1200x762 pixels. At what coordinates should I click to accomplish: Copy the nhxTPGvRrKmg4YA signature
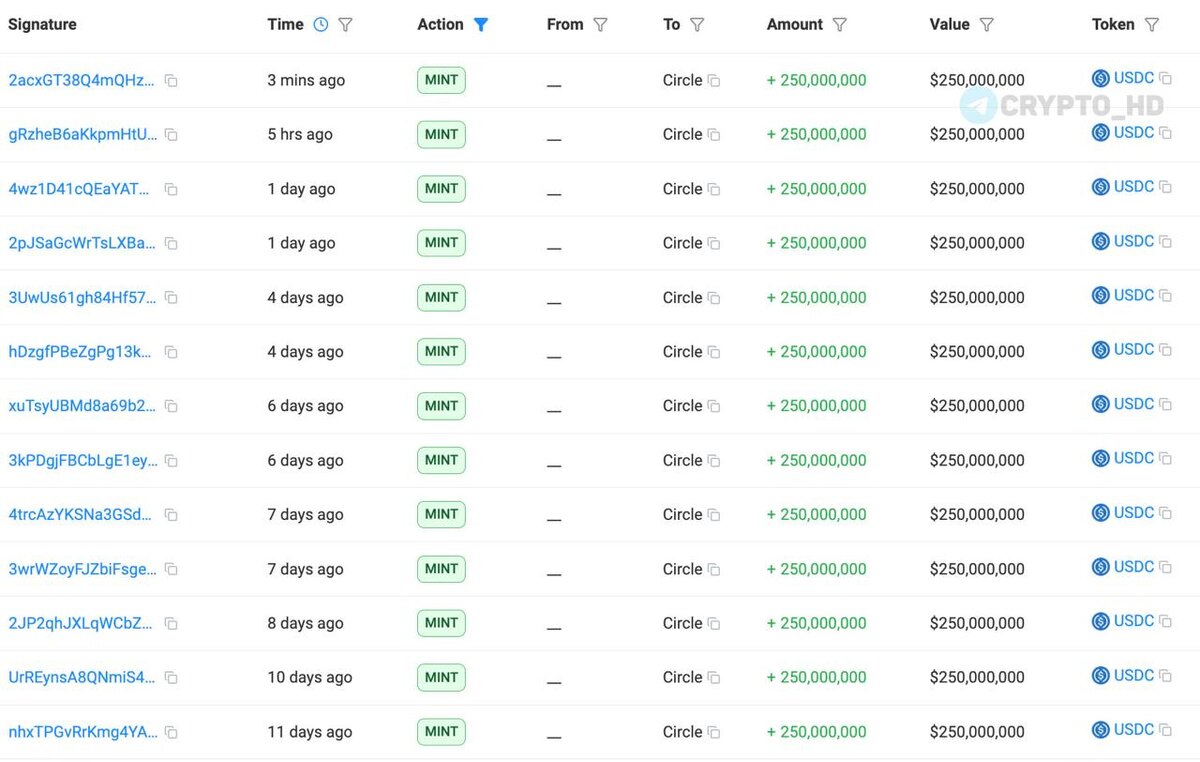pos(171,733)
